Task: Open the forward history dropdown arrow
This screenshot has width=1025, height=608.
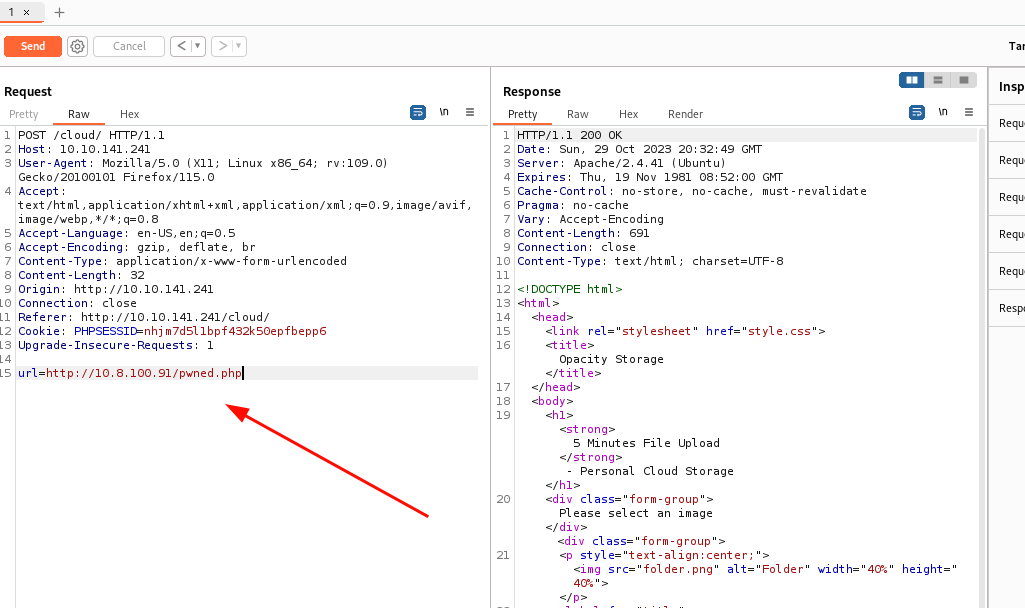Action: pos(239,46)
